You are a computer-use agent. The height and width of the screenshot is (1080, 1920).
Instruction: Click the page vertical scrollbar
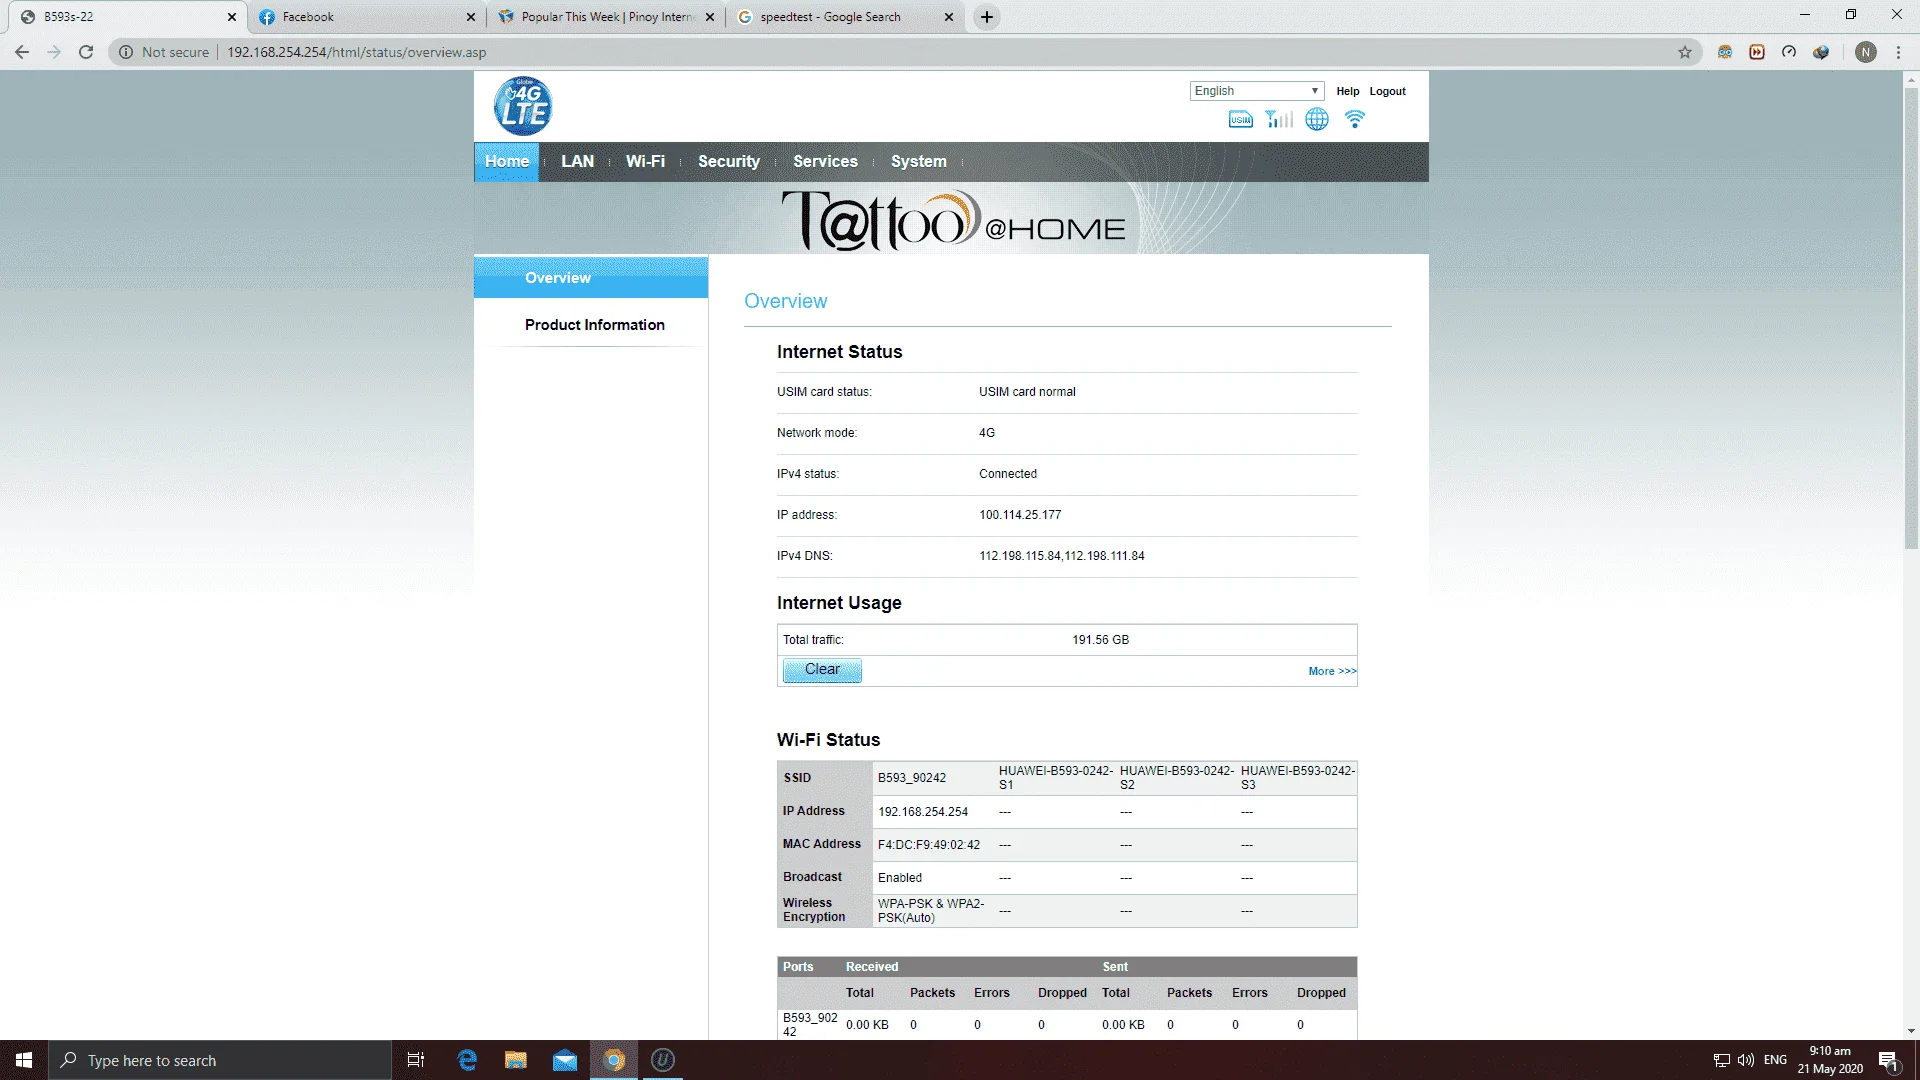[x=1911, y=320]
